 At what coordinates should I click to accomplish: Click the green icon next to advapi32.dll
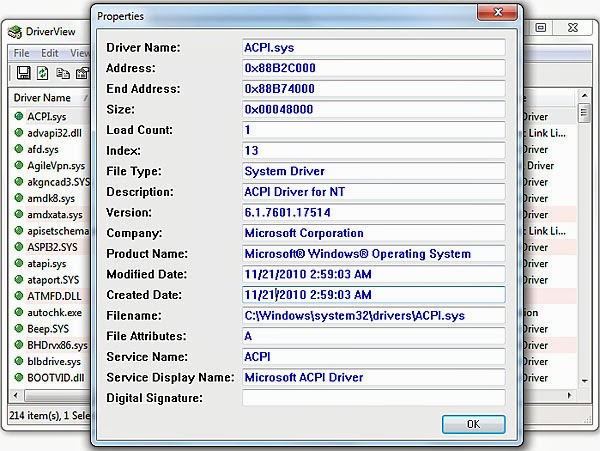click(x=19, y=132)
